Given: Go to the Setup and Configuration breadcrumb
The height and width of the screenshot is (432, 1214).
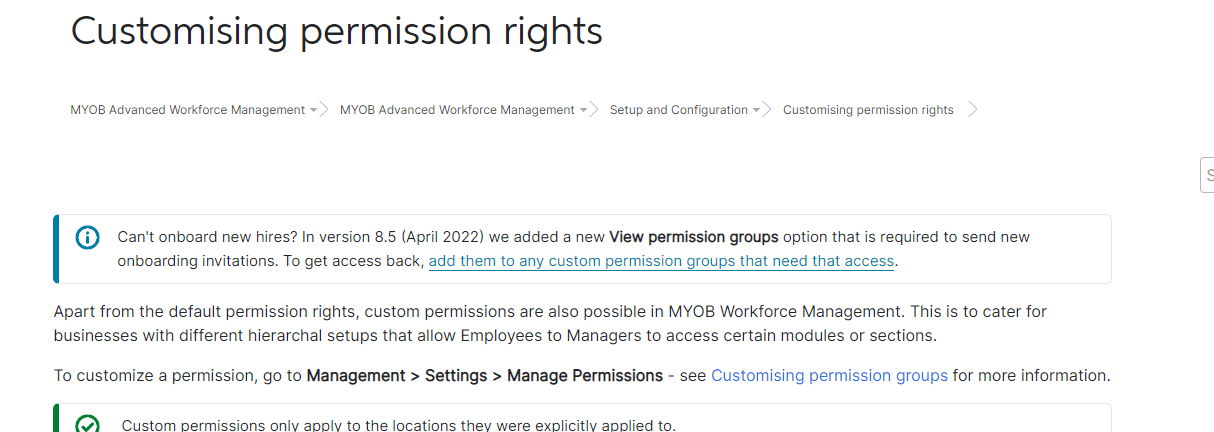Looking at the screenshot, I should point(679,110).
